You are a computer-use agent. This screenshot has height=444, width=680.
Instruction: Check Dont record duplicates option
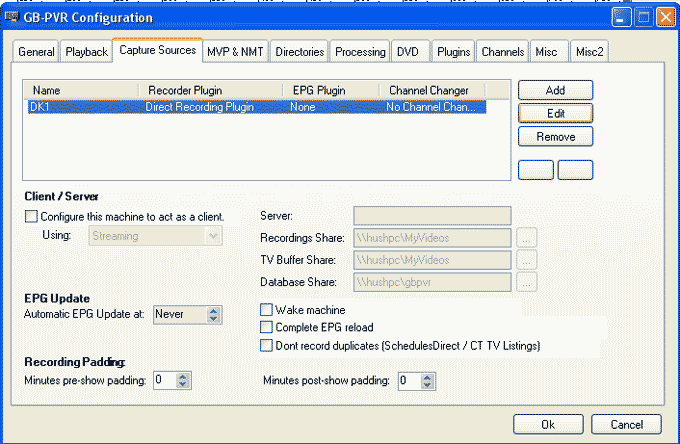click(266, 346)
